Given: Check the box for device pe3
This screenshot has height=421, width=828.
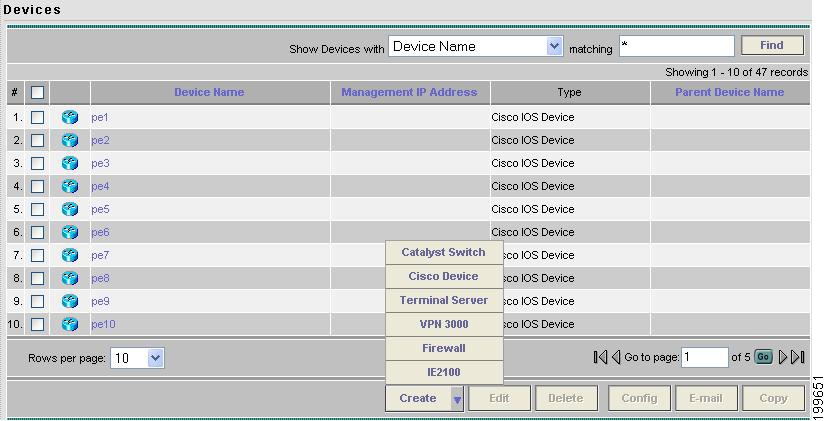Looking at the screenshot, I should (37, 163).
